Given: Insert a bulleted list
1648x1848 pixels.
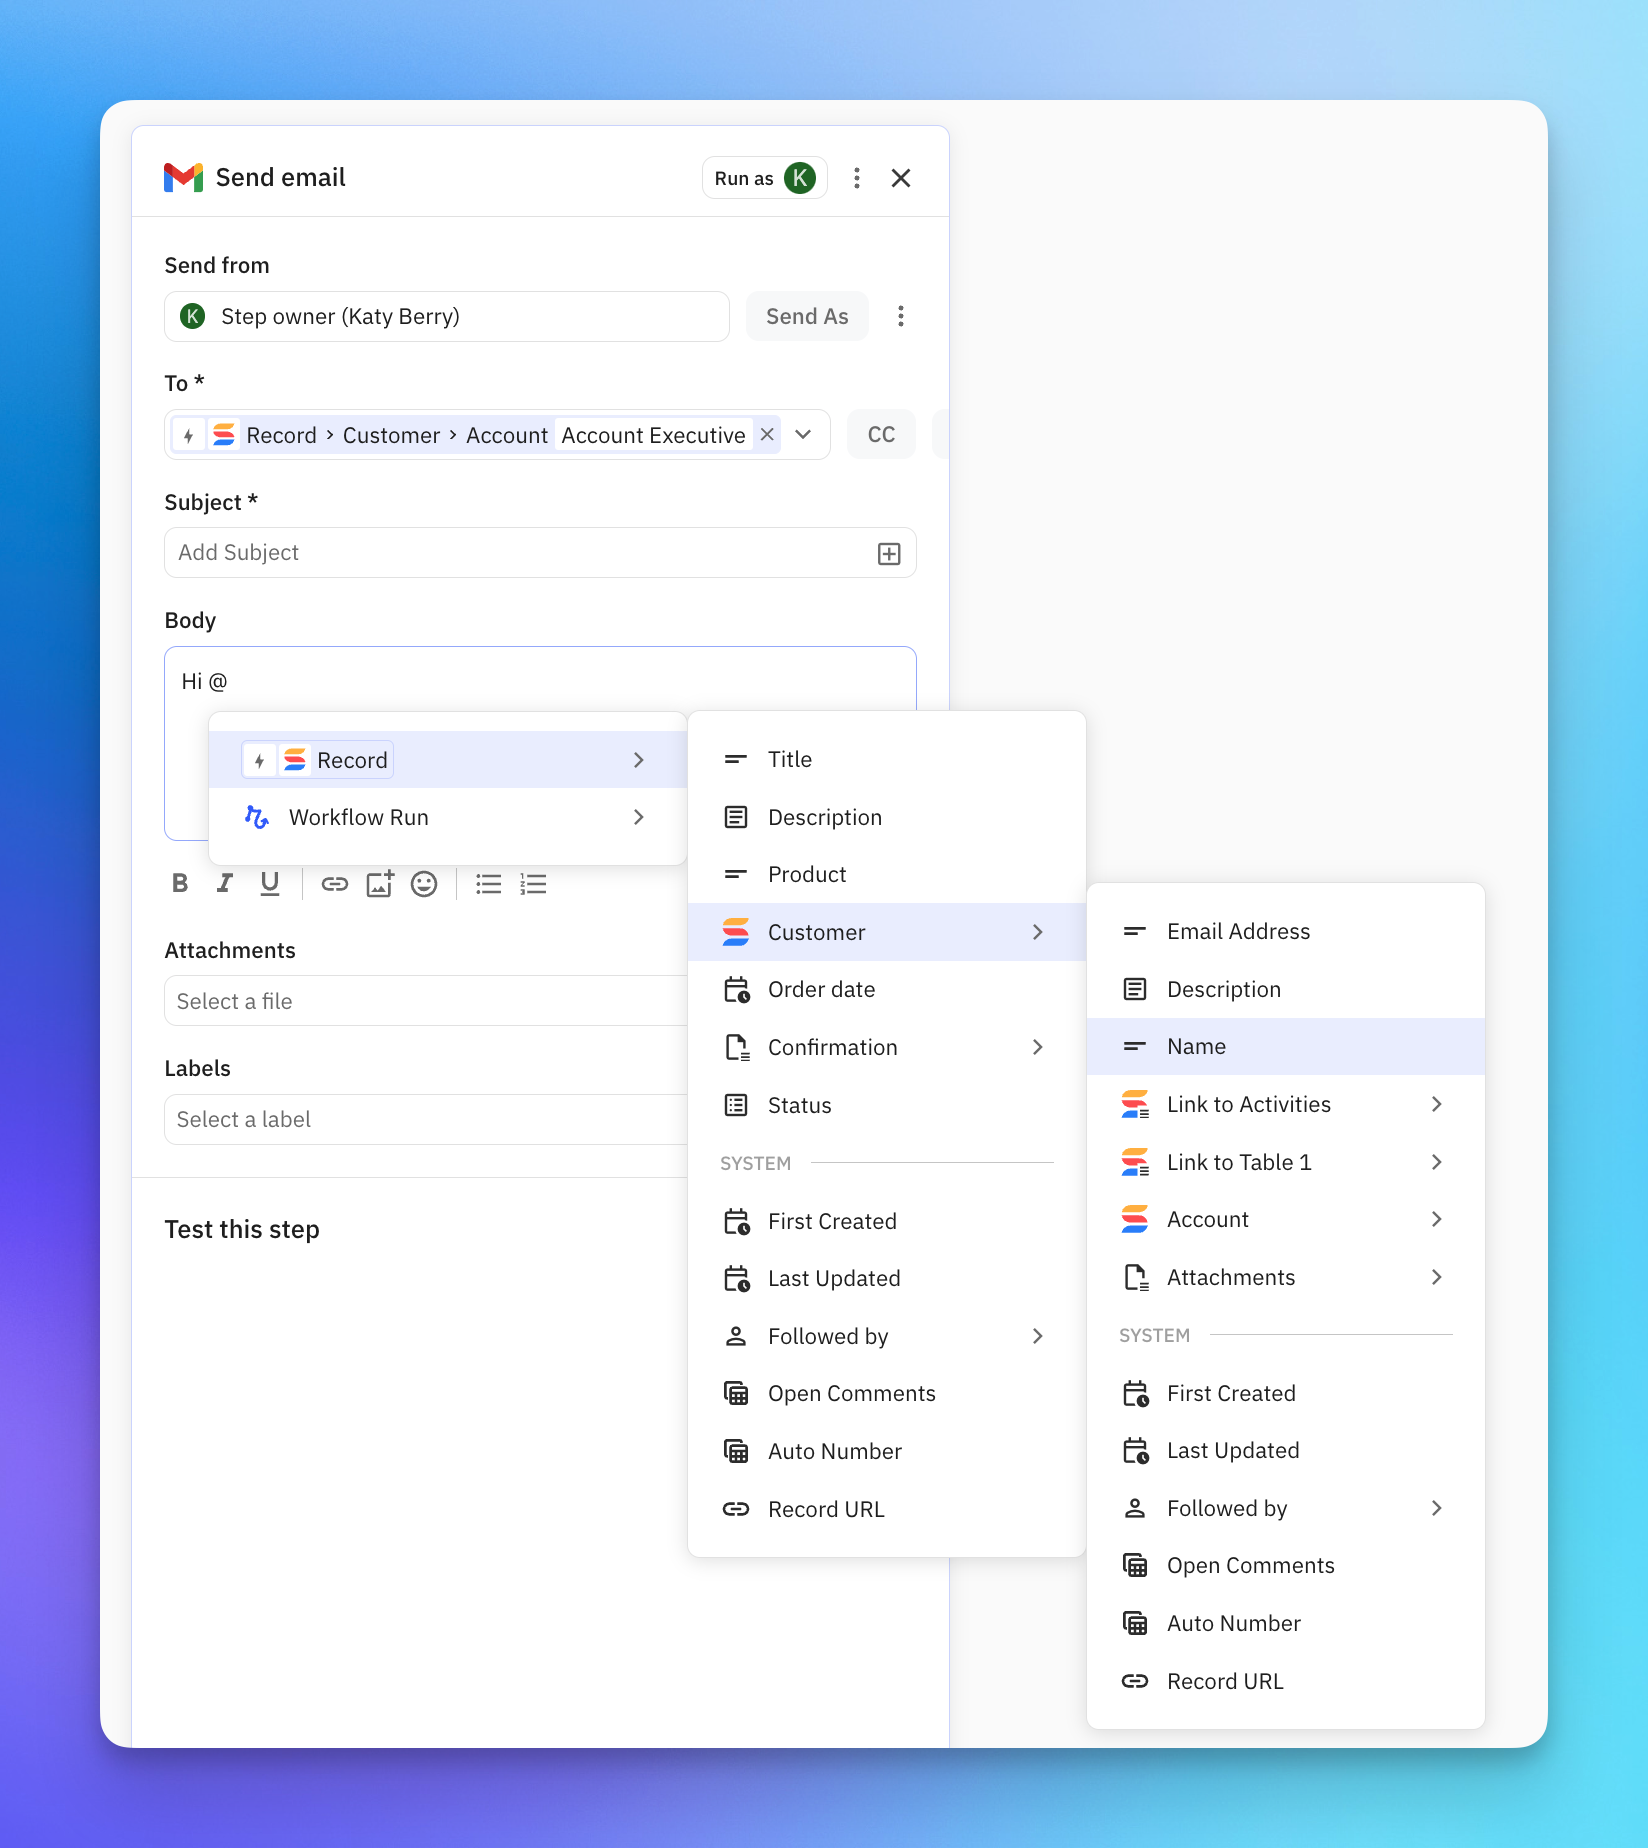Looking at the screenshot, I should 488,884.
